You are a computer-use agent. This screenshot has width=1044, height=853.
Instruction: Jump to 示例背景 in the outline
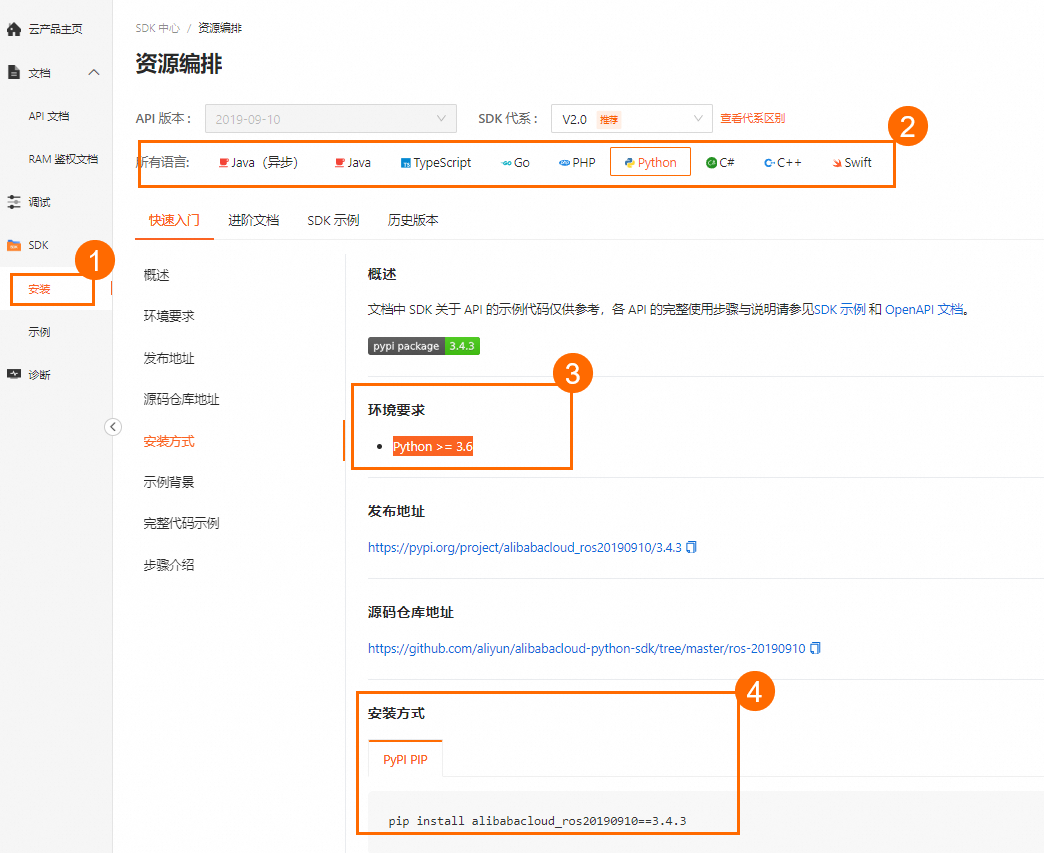[169, 482]
